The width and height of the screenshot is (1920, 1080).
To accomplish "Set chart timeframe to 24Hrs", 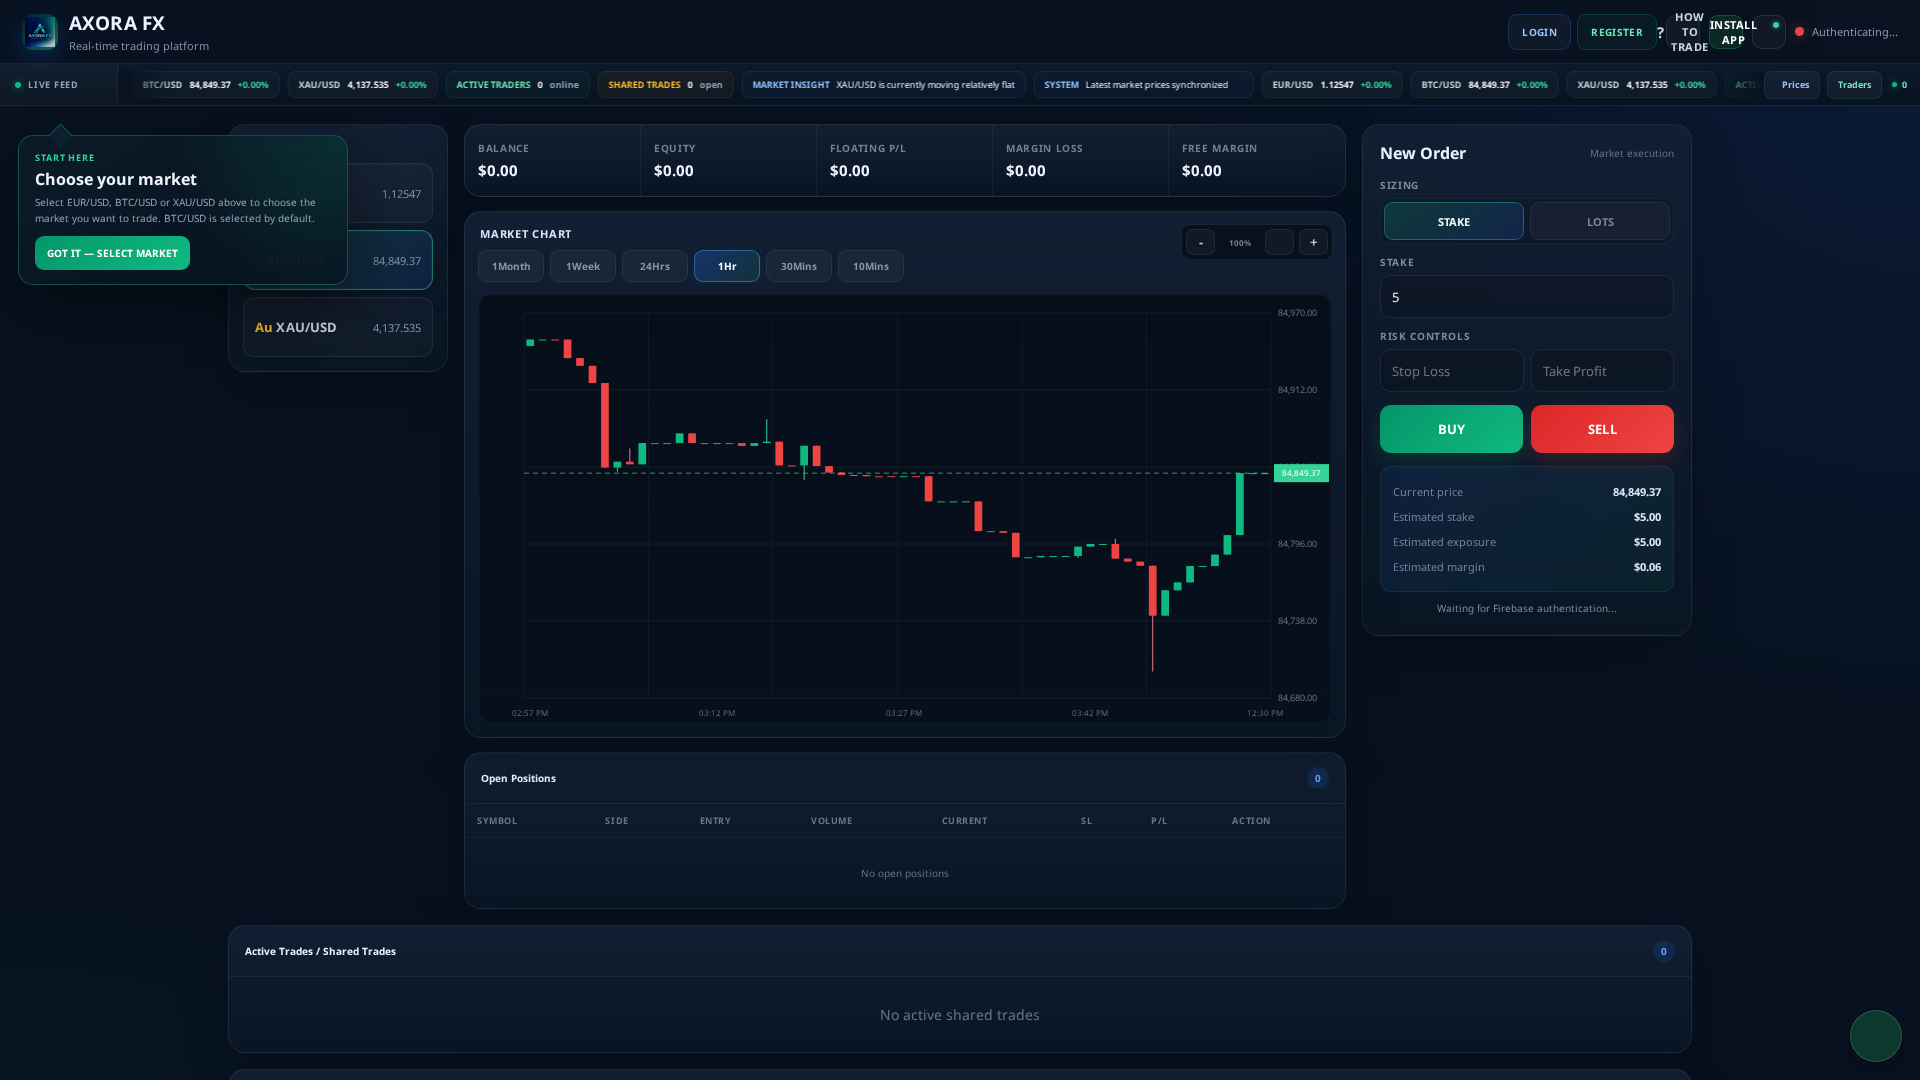I will (655, 266).
